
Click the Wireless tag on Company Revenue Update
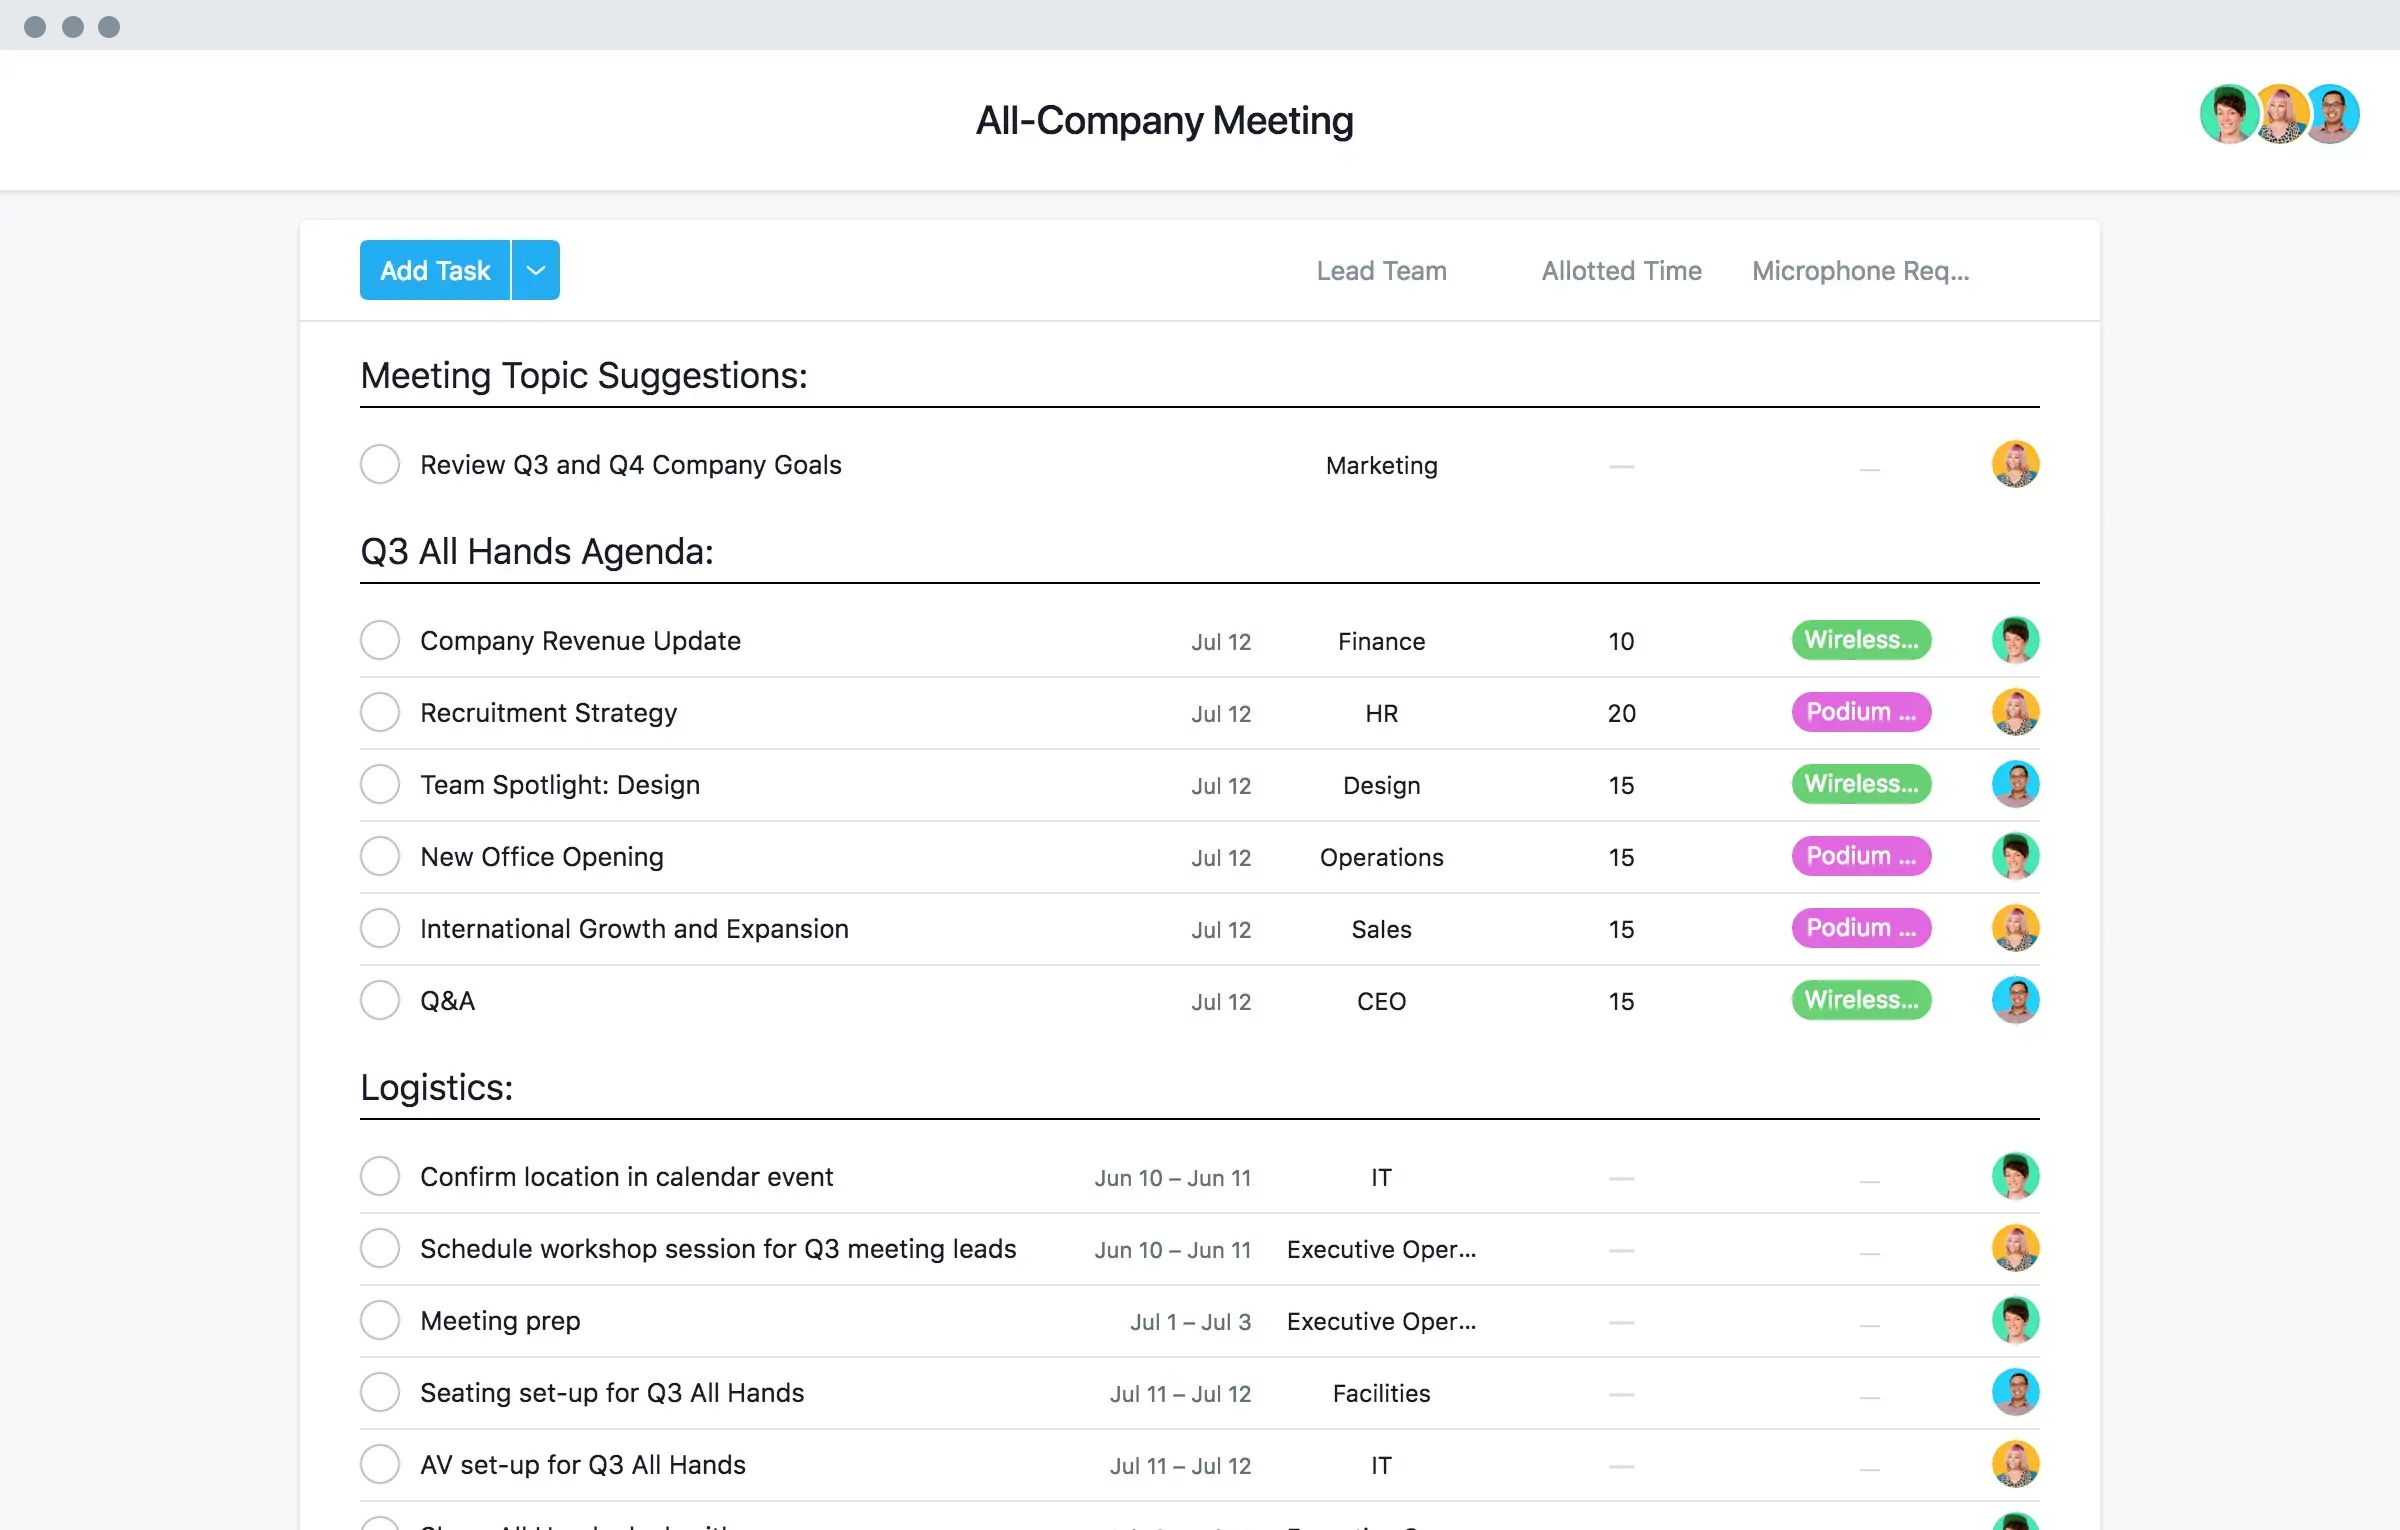pos(1859,640)
